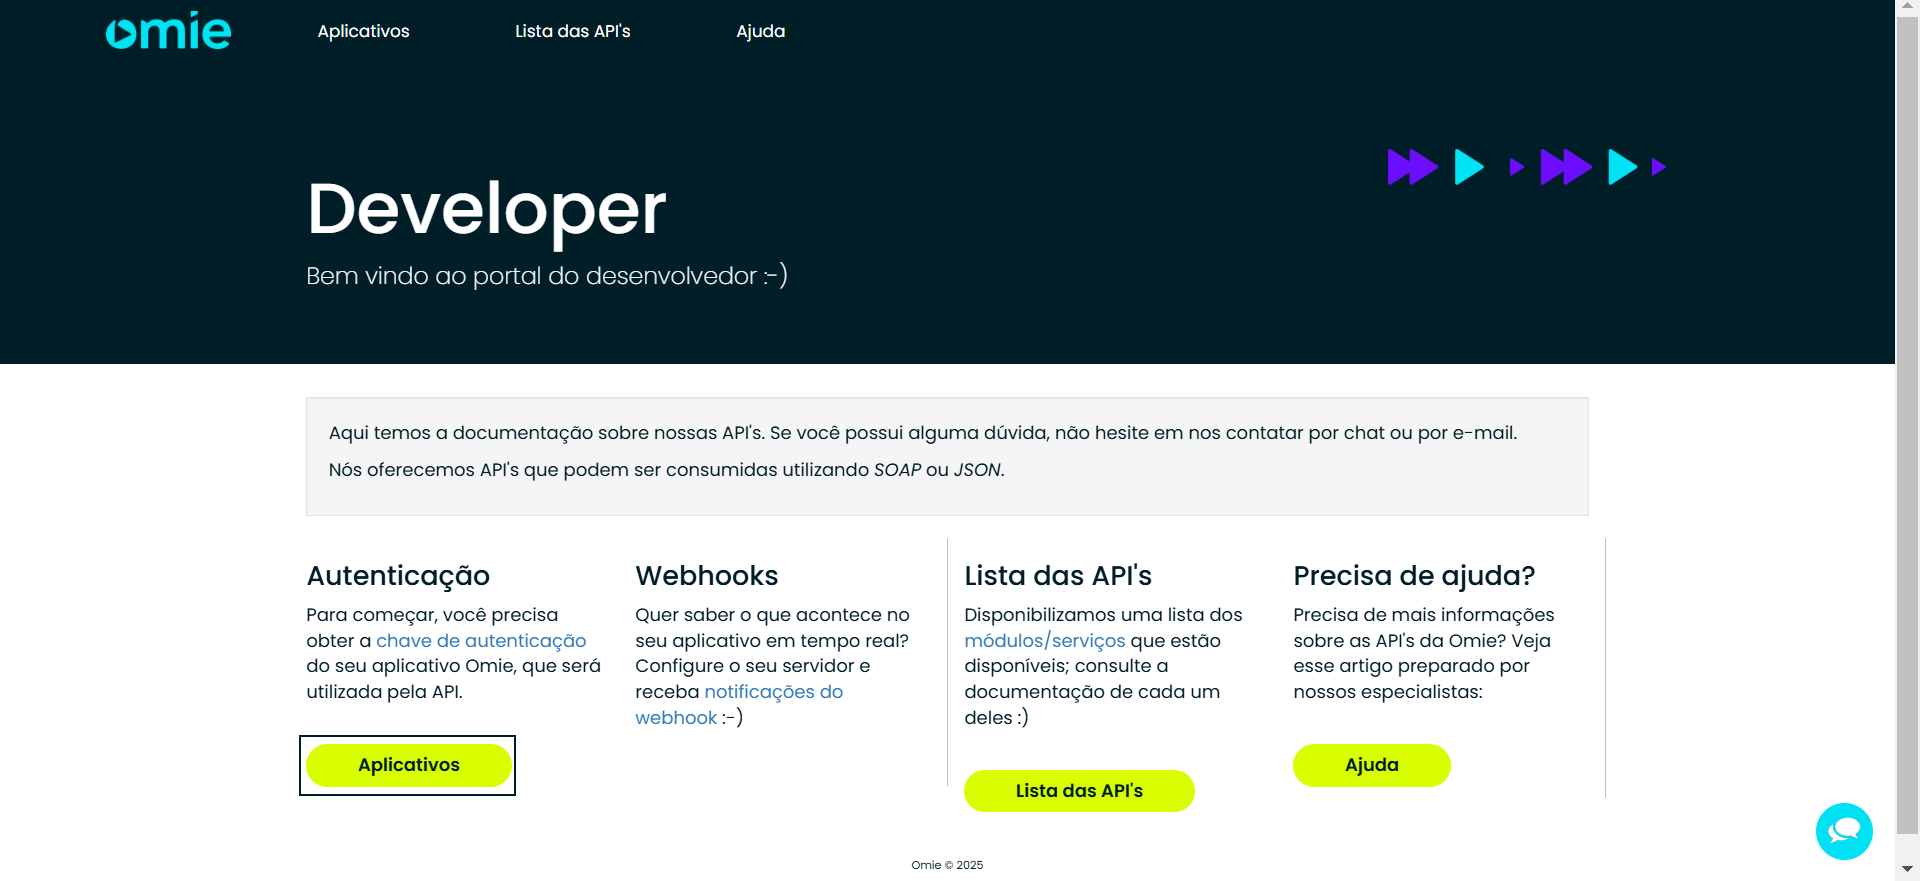Click the scrollbar up arrow

(1908, 8)
